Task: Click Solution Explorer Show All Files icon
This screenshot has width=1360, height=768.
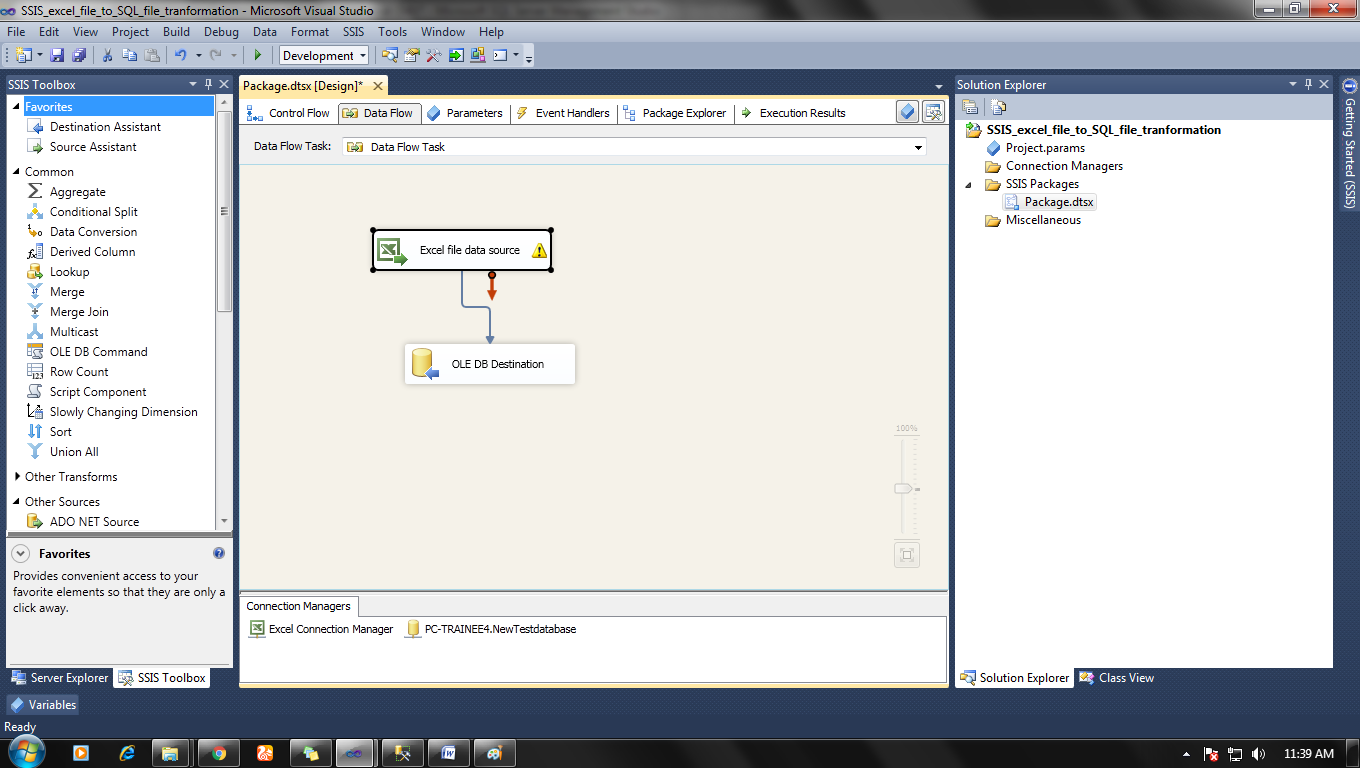Action: 998,107
